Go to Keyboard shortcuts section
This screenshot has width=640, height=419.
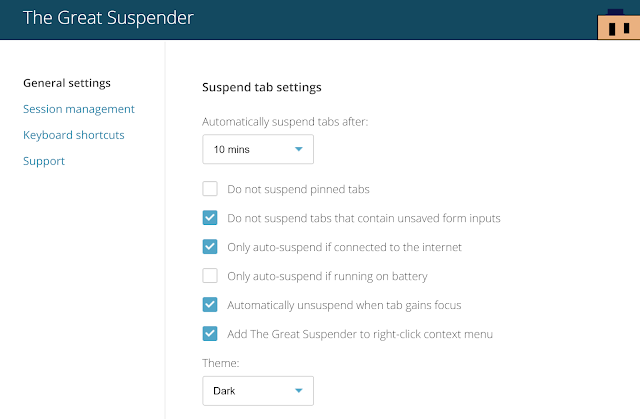click(74, 135)
